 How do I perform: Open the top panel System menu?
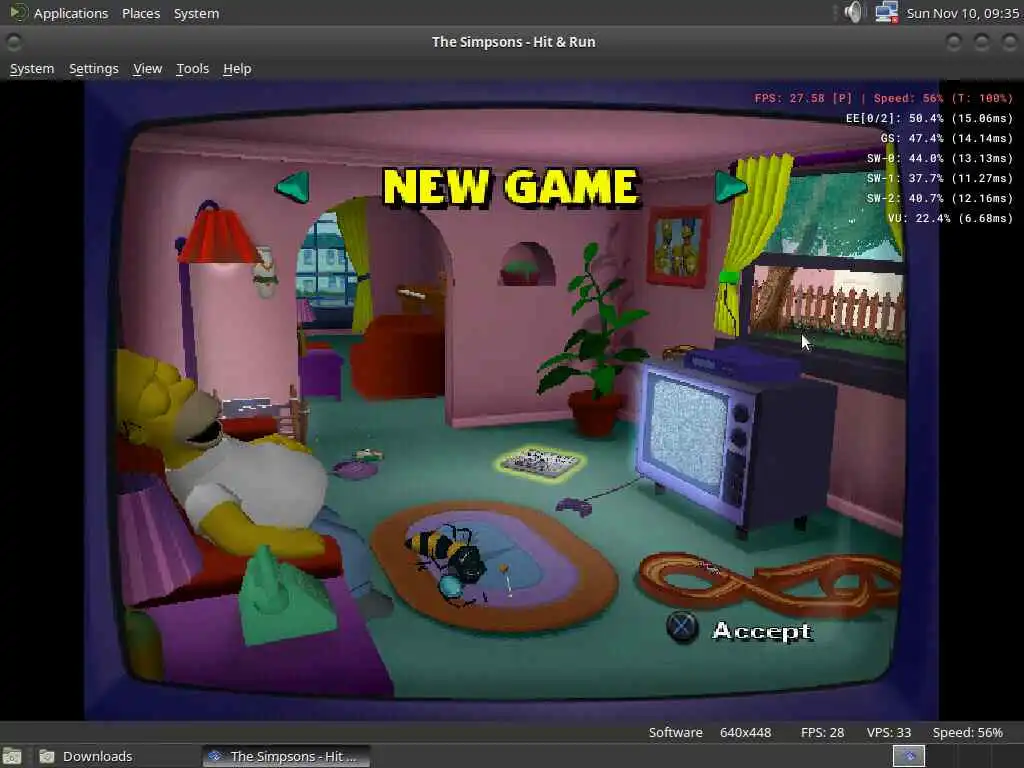tap(197, 13)
